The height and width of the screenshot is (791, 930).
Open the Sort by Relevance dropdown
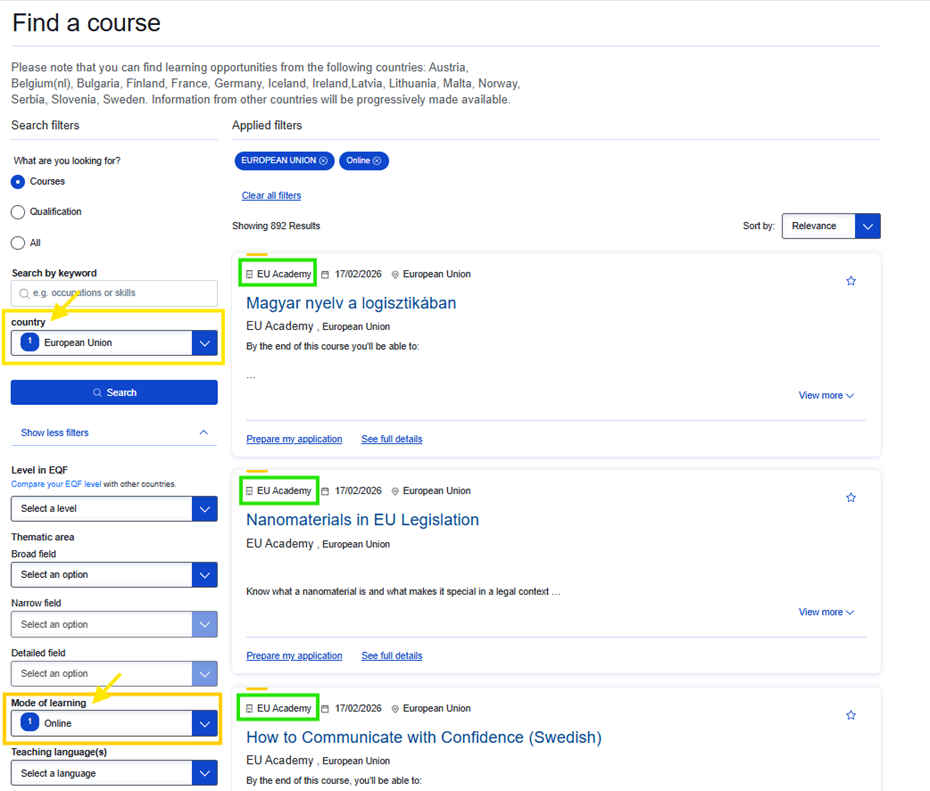[x=831, y=226]
